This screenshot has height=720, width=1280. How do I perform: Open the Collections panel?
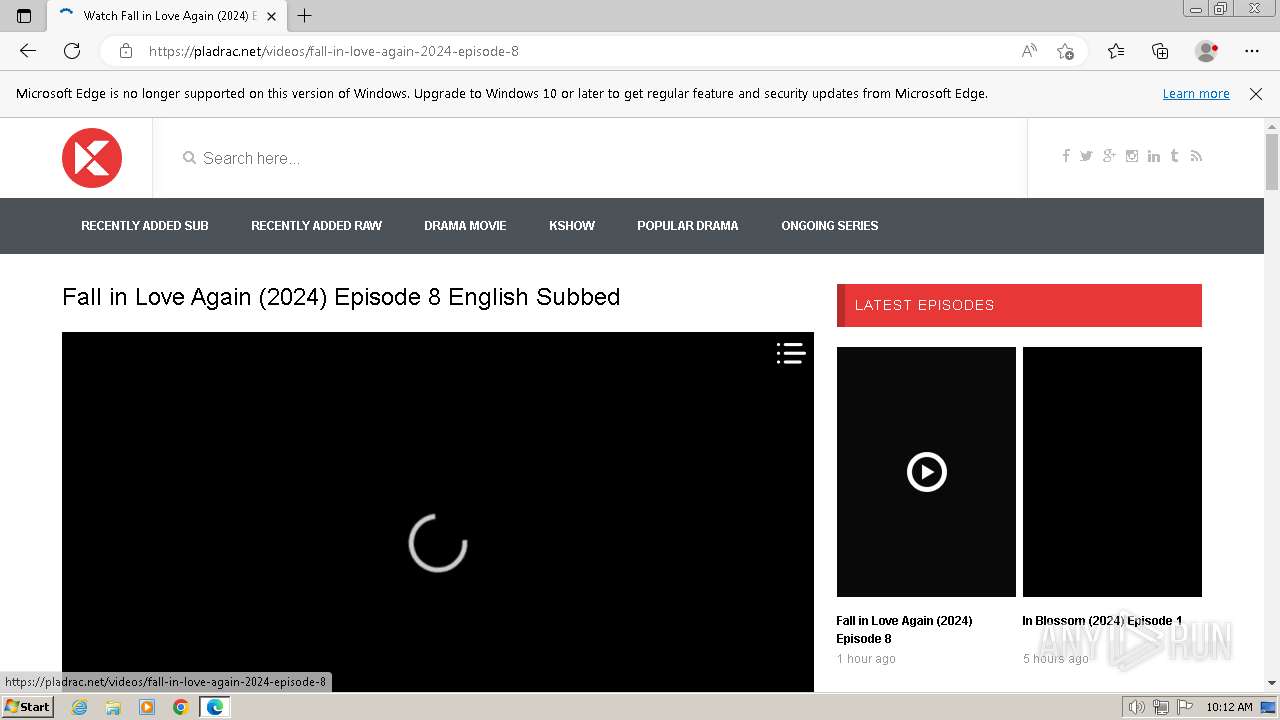pos(1160,51)
